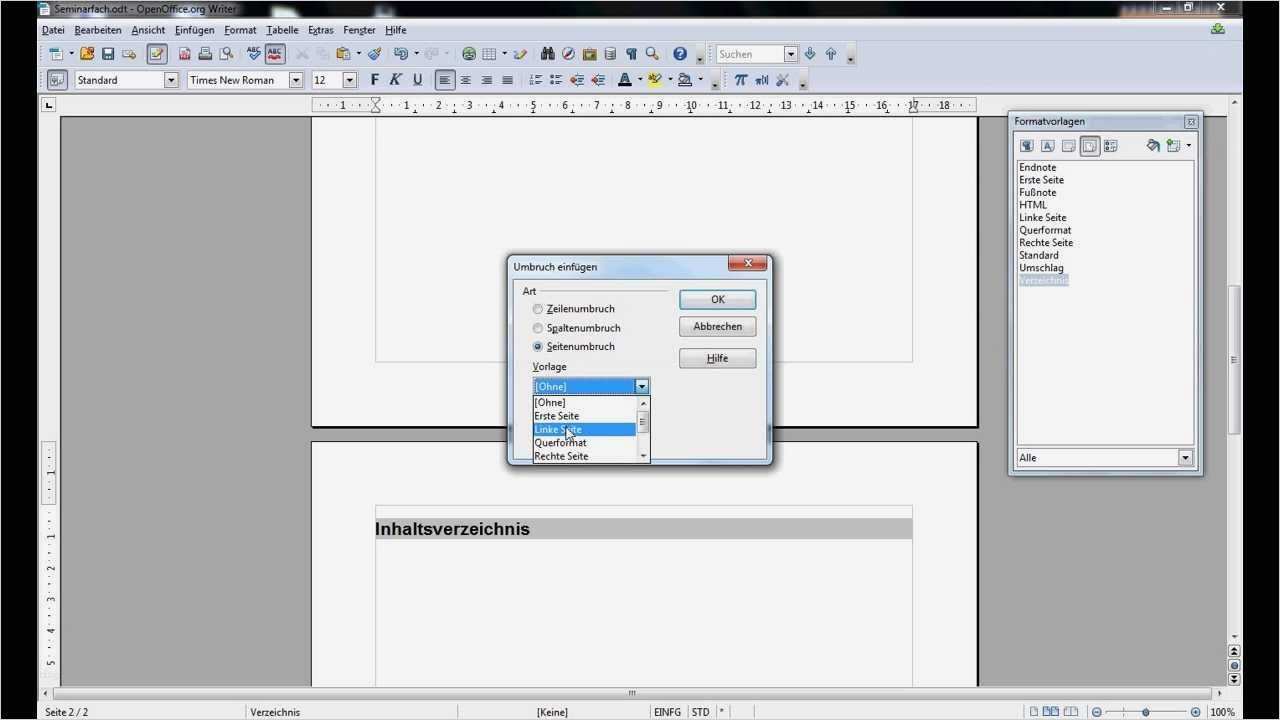This screenshot has height=720, width=1280.
Task: Click the Suchen search field
Action: 750,54
